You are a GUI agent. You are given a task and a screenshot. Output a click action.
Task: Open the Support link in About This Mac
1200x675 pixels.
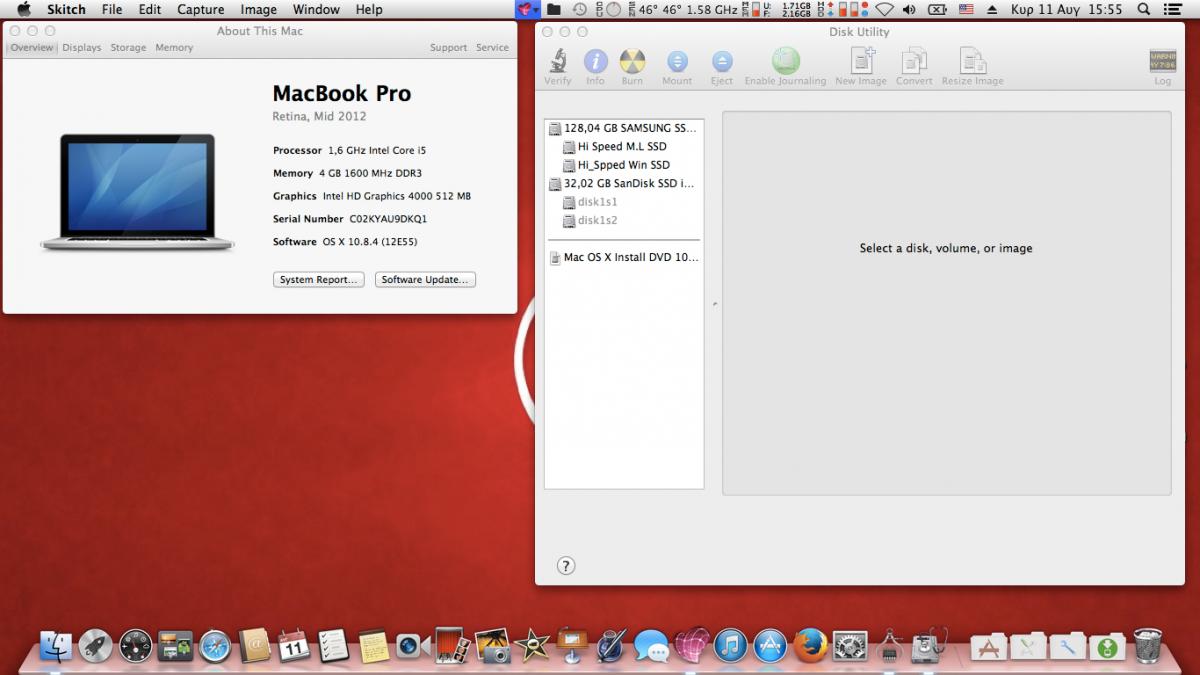click(448, 48)
